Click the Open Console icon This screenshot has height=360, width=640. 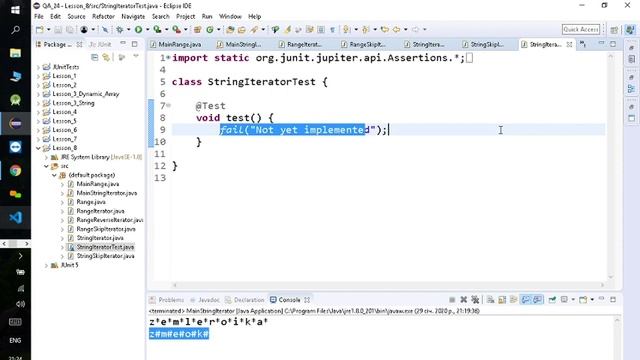point(583,300)
